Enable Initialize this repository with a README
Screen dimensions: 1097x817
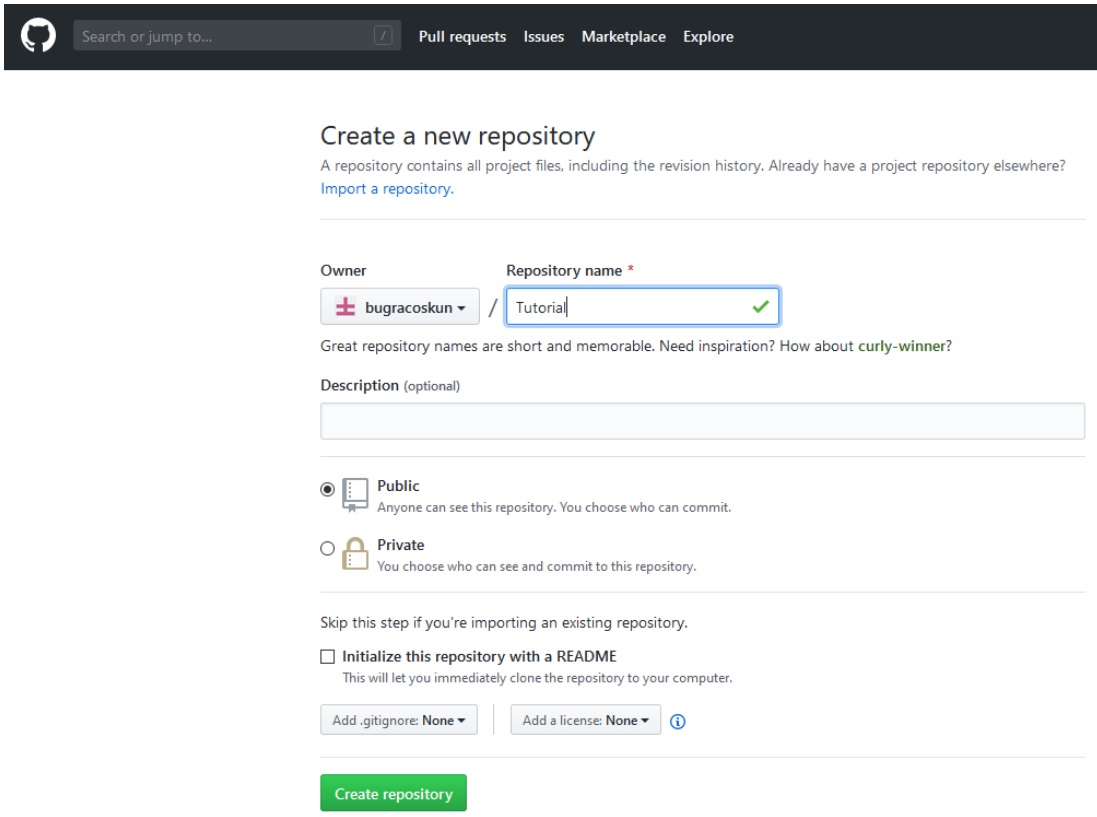pos(327,657)
